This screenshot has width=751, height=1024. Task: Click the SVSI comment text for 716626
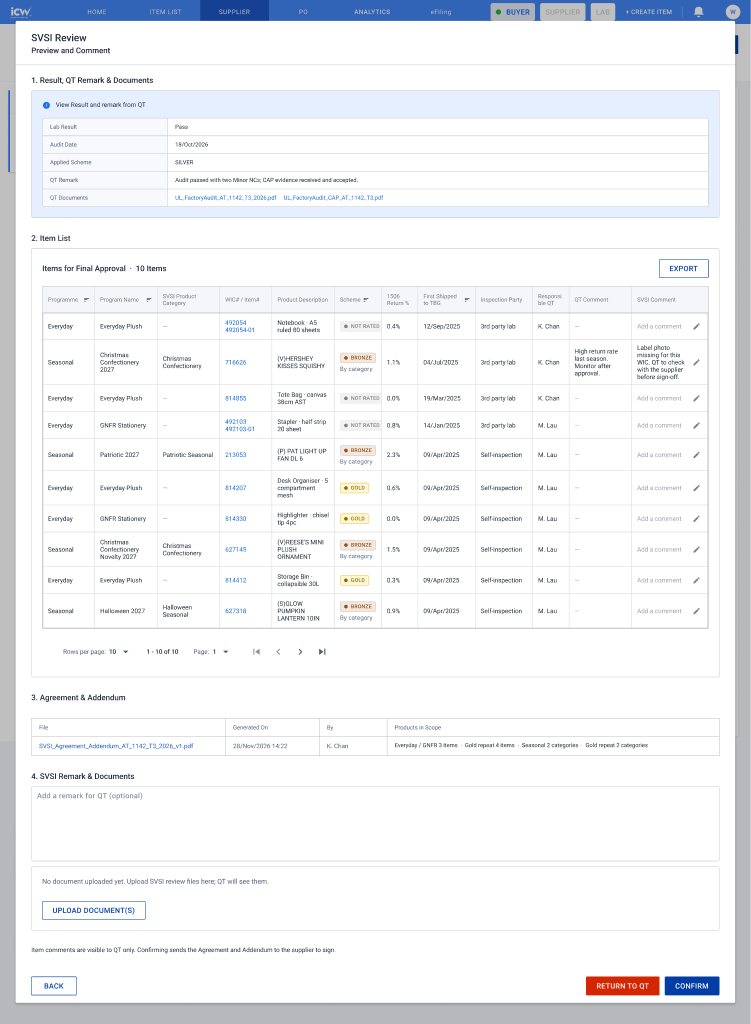[660, 362]
